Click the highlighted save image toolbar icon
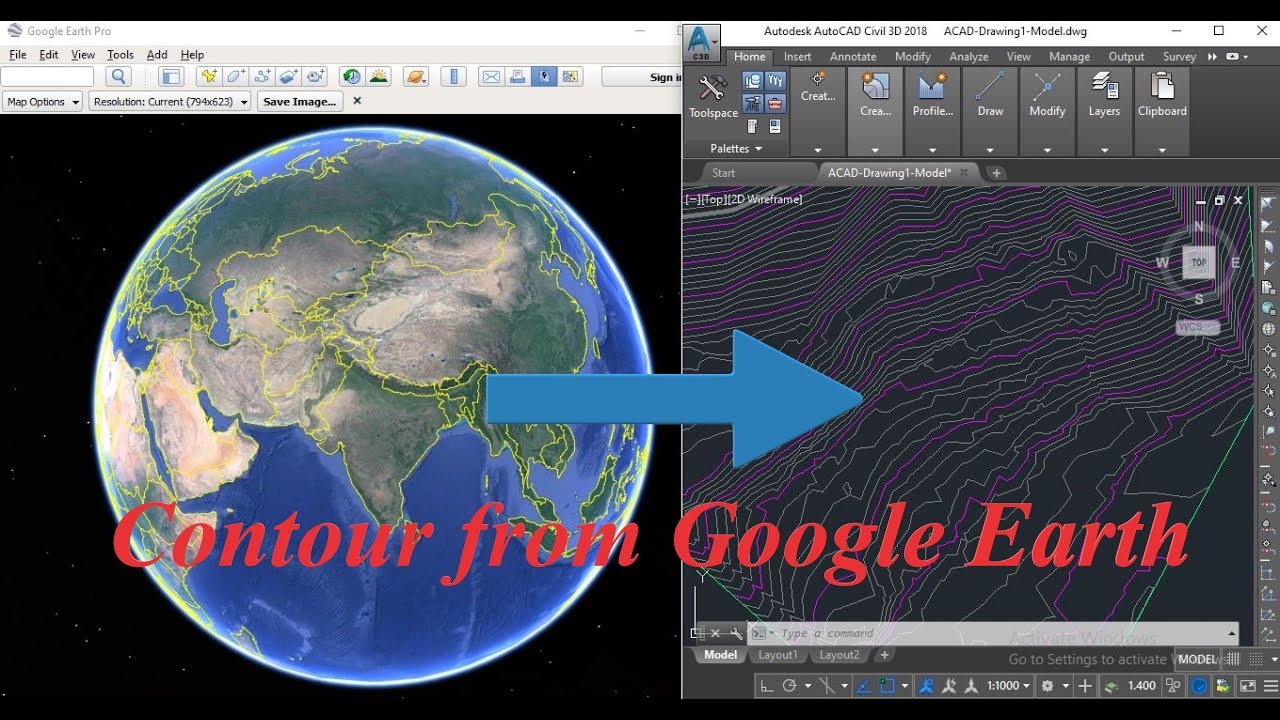The height and width of the screenshot is (720, 1280). coord(544,76)
